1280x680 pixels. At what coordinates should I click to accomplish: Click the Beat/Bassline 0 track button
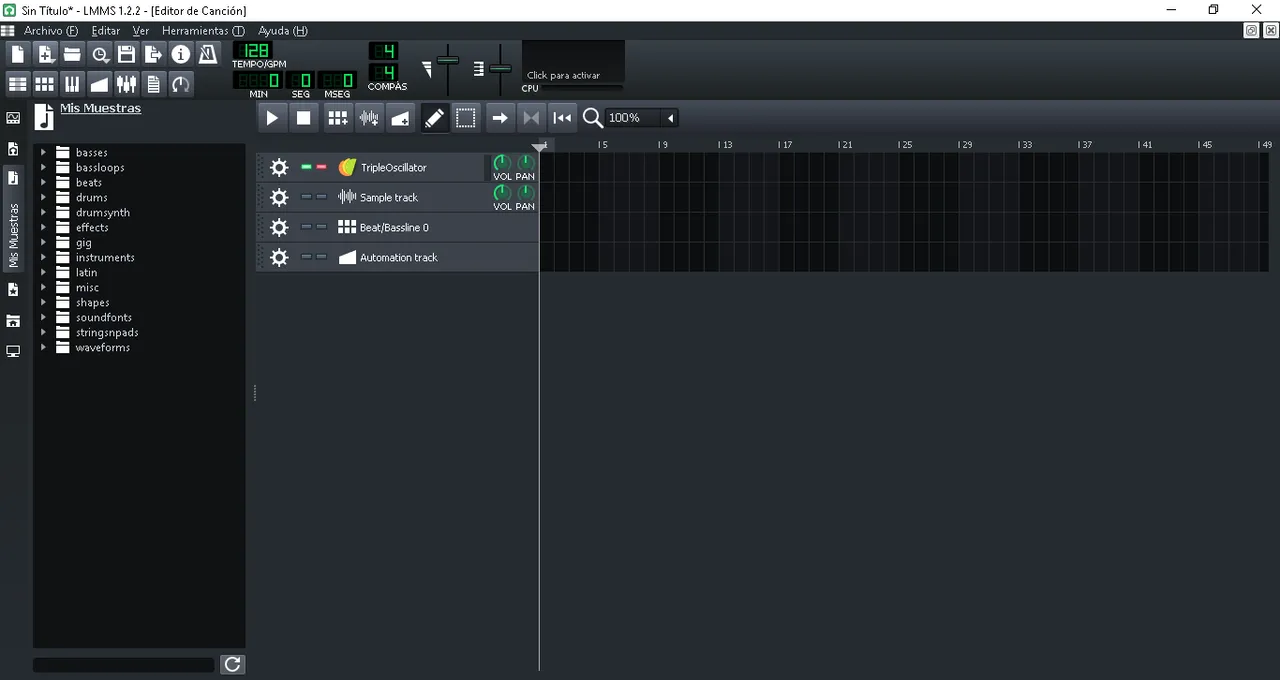click(x=436, y=228)
